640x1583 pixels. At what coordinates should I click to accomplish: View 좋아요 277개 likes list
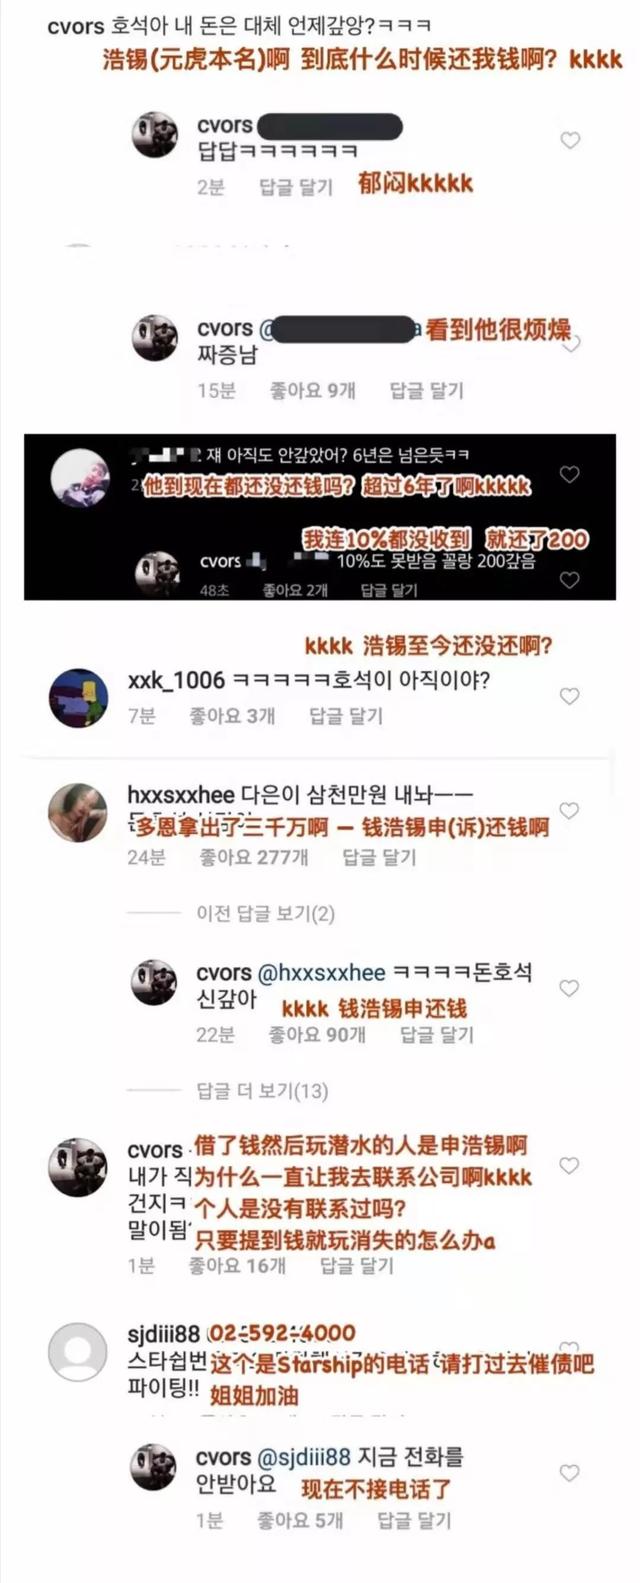pos(254,857)
